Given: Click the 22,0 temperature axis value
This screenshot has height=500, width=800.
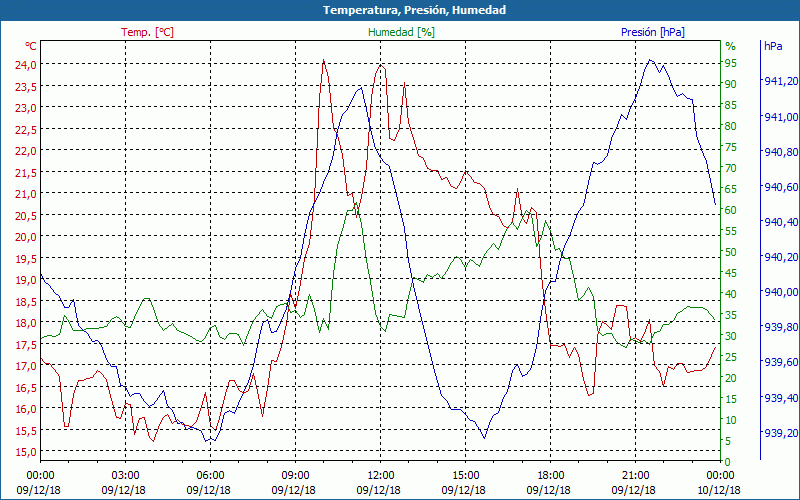Looking at the screenshot, I should [26, 151].
